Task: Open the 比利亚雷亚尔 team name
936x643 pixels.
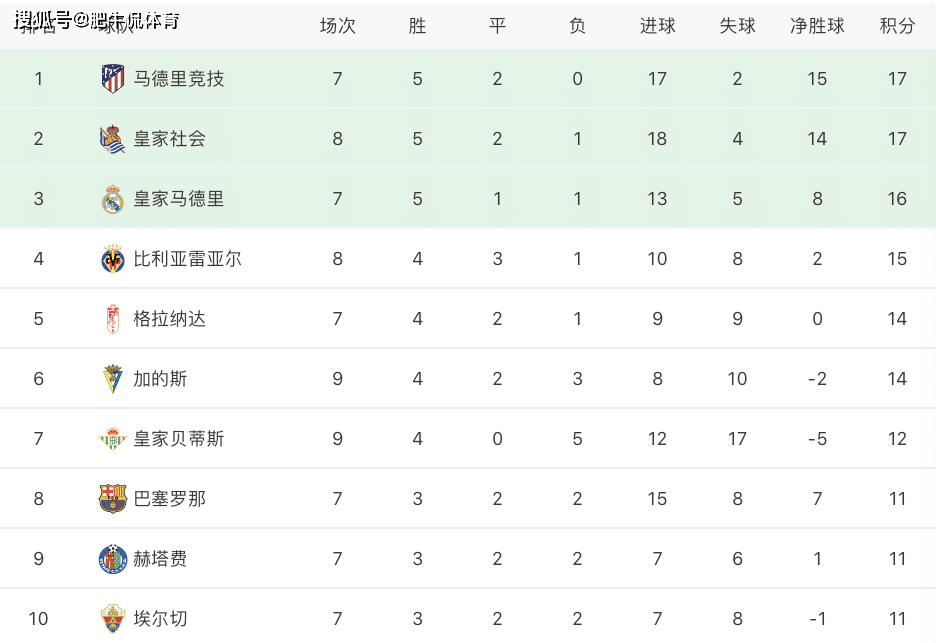Action: (188, 259)
